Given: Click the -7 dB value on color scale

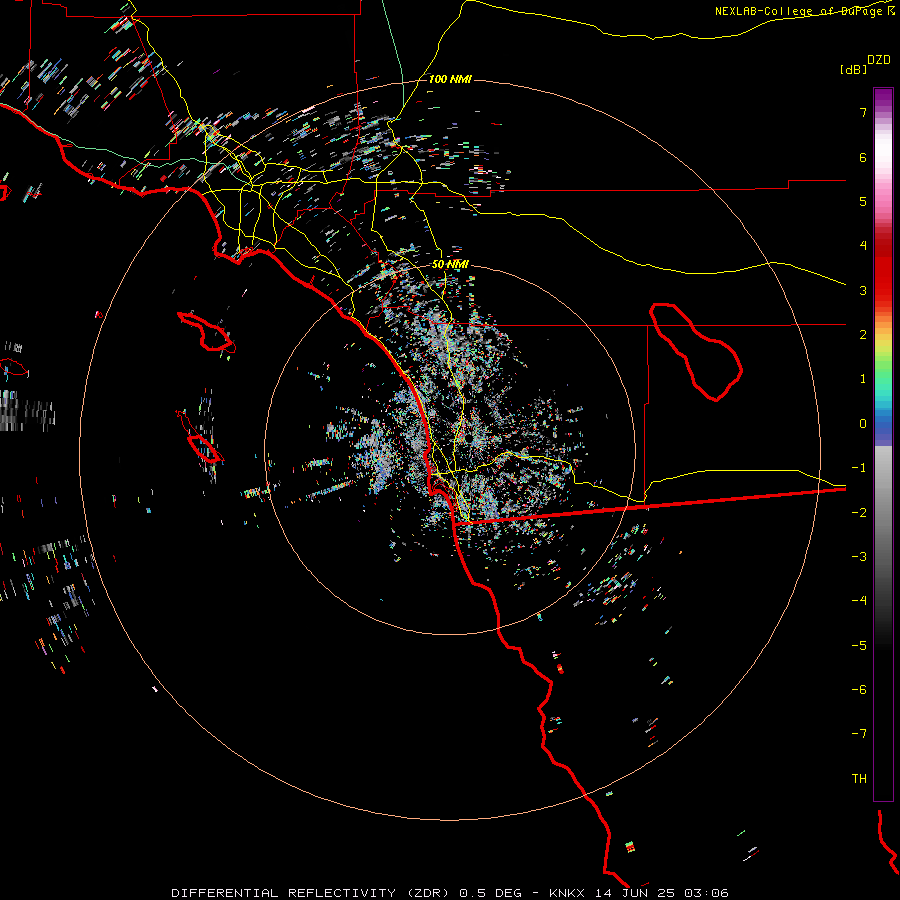Looking at the screenshot, I should tap(859, 734).
